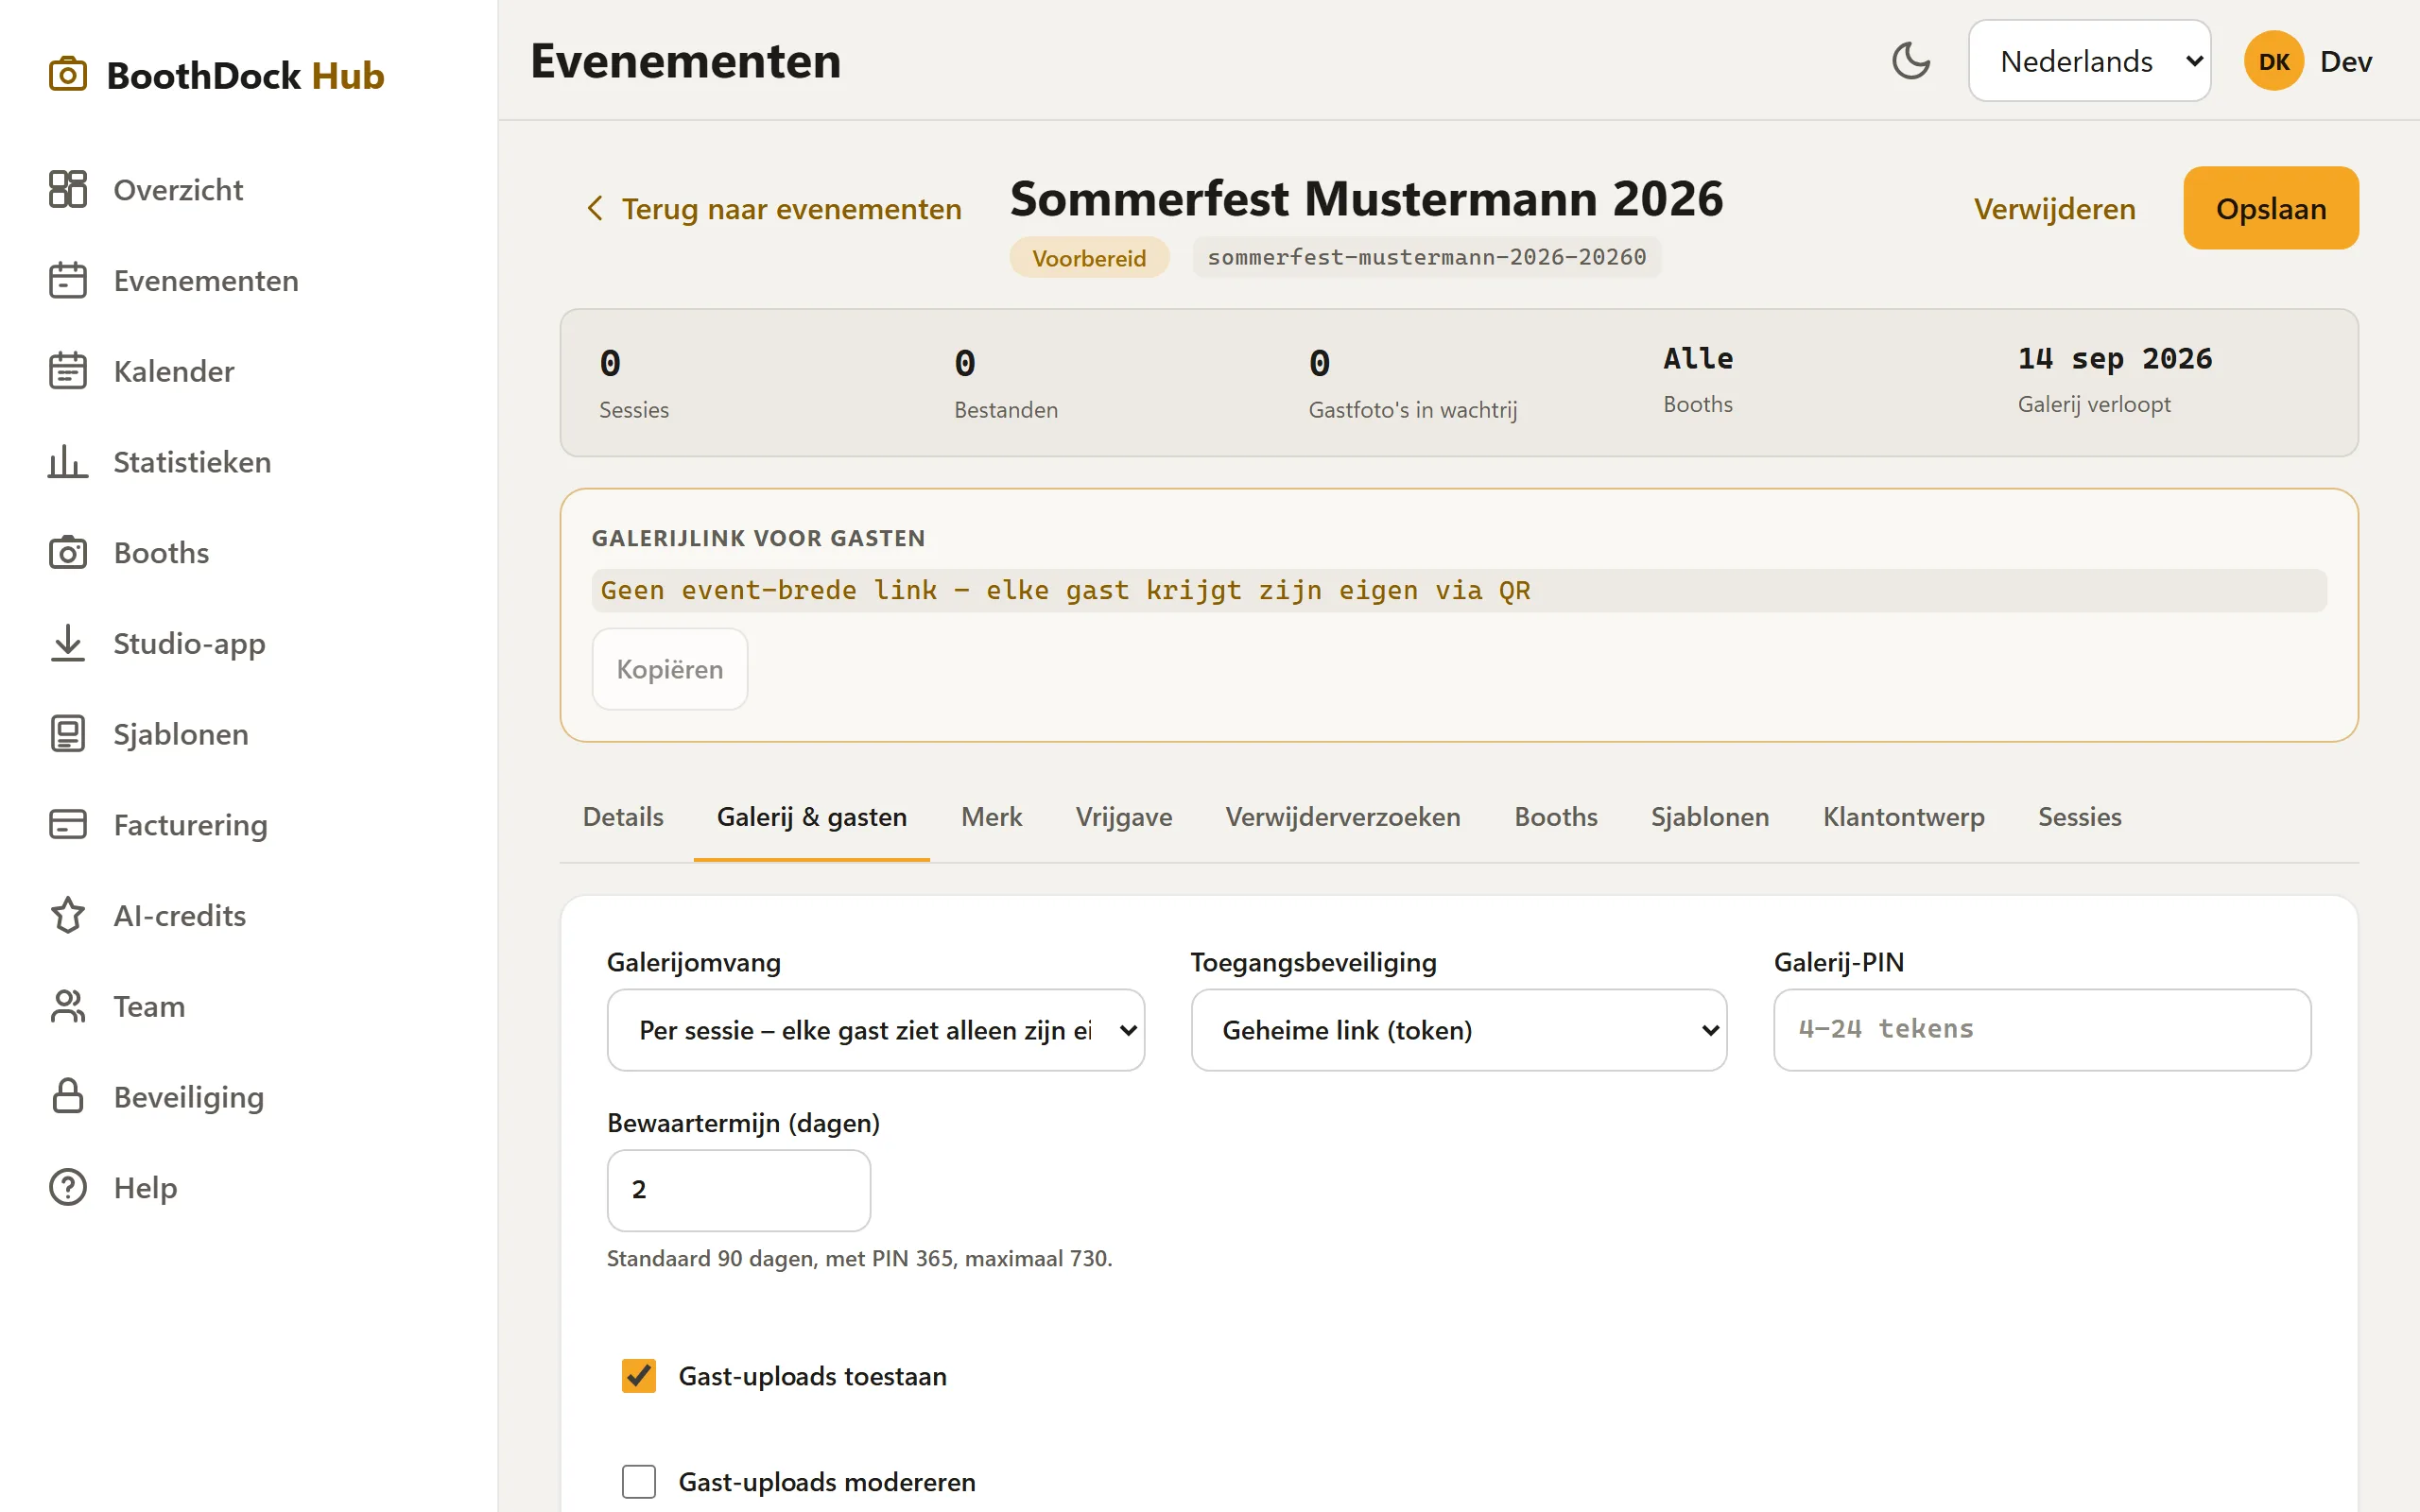This screenshot has width=2420, height=1512.
Task: Click the Opslaan button
Action: click(x=2270, y=208)
